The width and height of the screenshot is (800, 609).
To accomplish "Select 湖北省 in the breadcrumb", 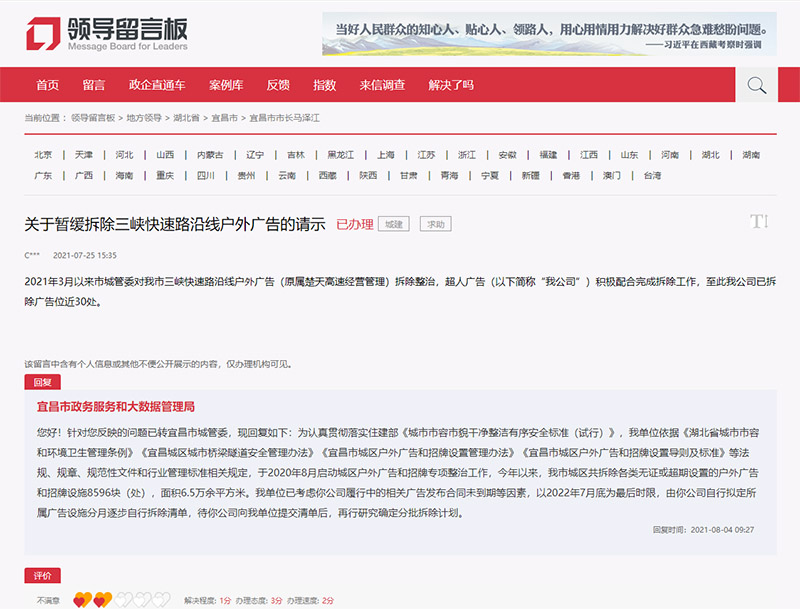I will (x=185, y=118).
